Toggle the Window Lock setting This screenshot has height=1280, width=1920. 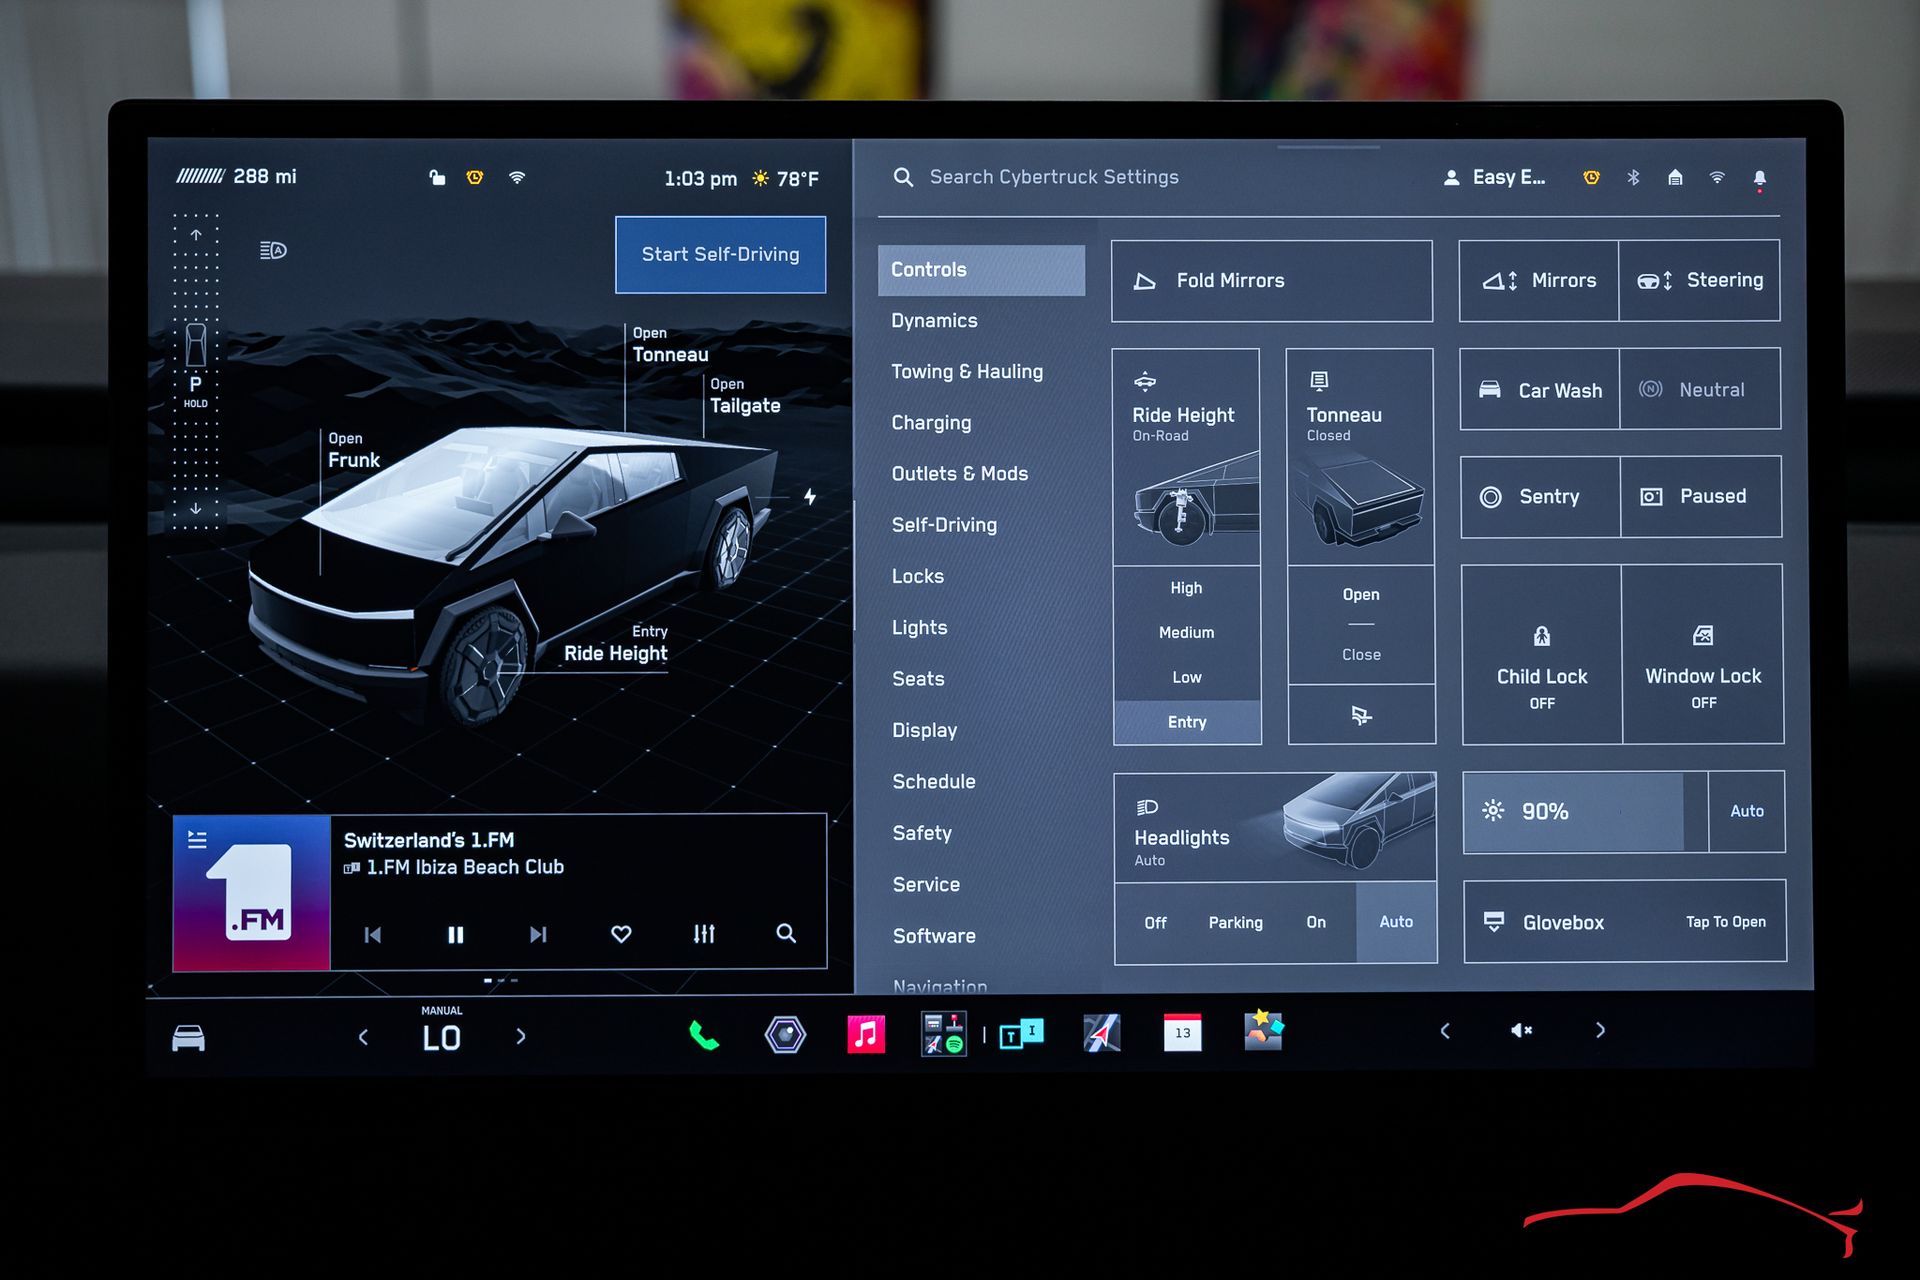pos(1703,655)
